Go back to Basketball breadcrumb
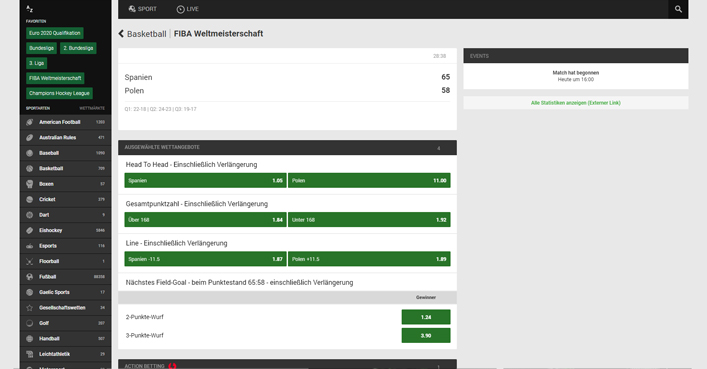707x369 pixels. point(147,34)
